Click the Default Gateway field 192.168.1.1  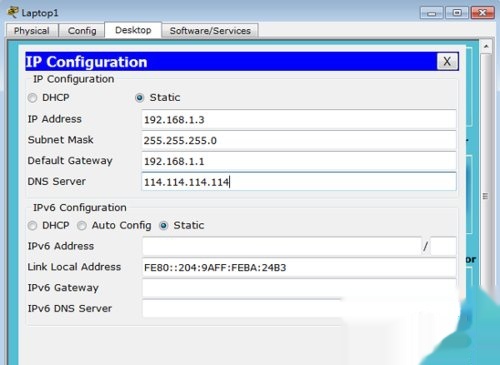tap(299, 161)
